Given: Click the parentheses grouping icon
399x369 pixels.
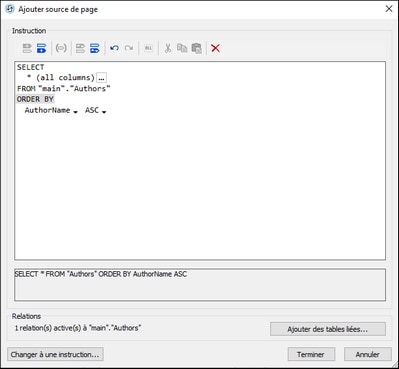Looking at the screenshot, I should 61,48.
